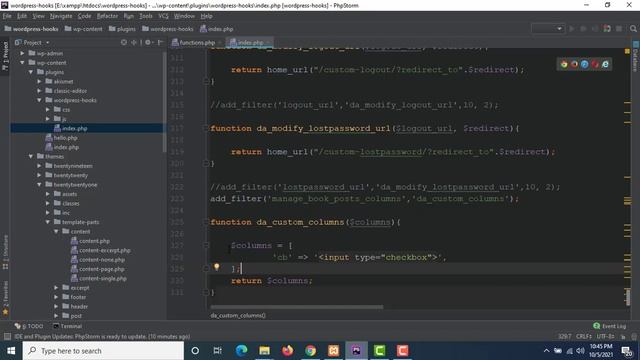
Task: Toggle the Favorites side tool window stripe
Action: 5,298
